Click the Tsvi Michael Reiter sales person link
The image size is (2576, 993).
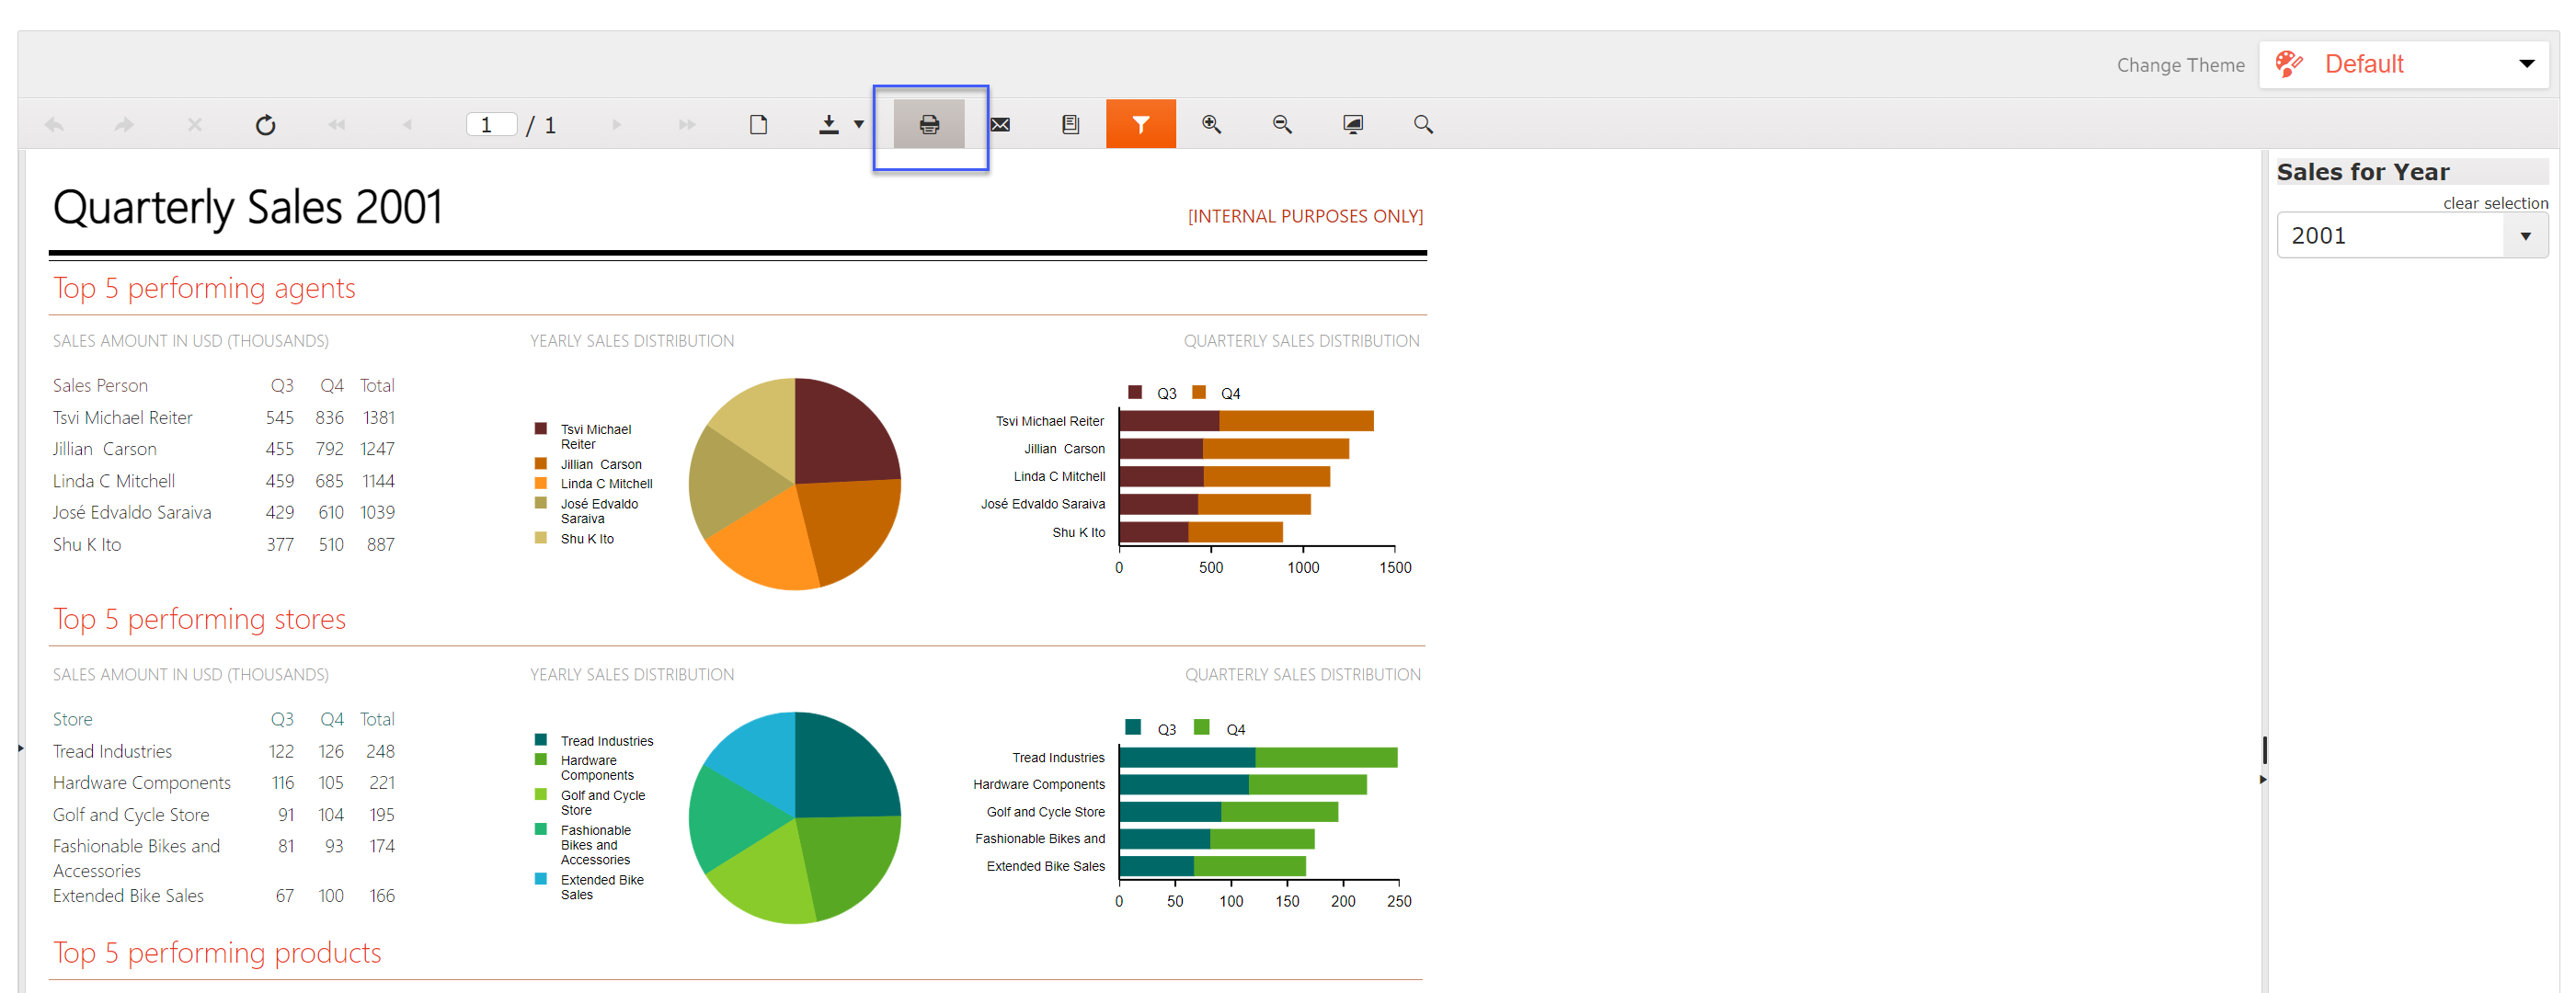click(x=122, y=418)
